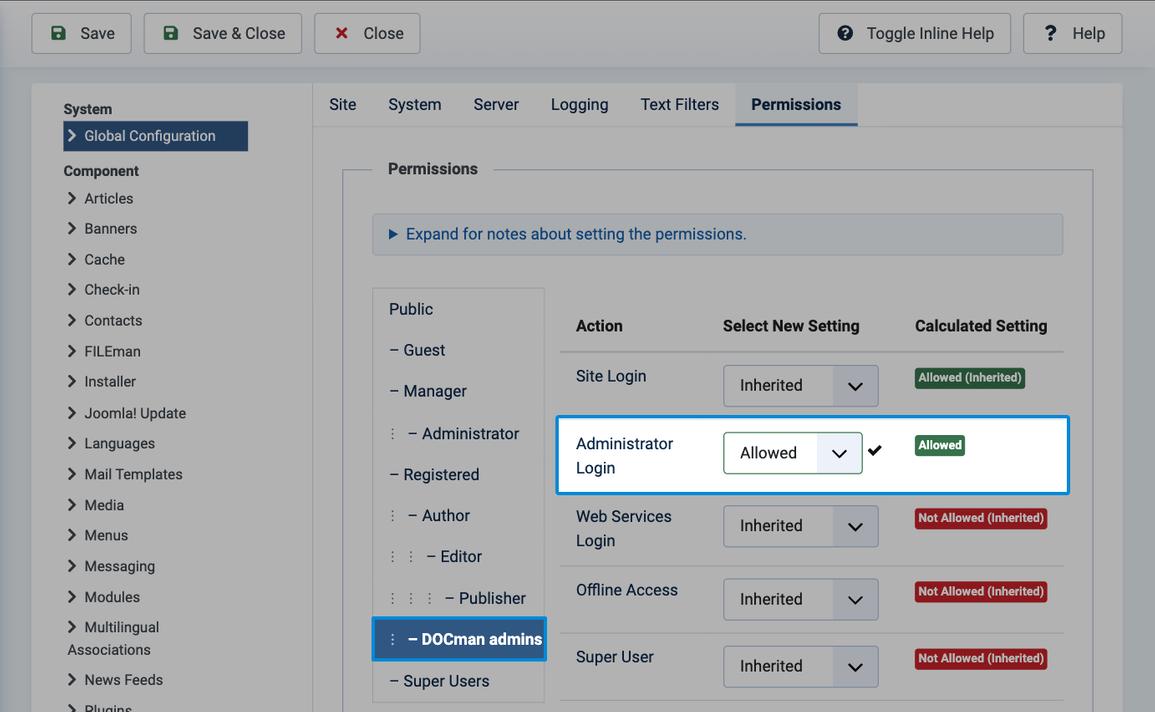
Task: Select the Super Users group
Action: click(439, 681)
